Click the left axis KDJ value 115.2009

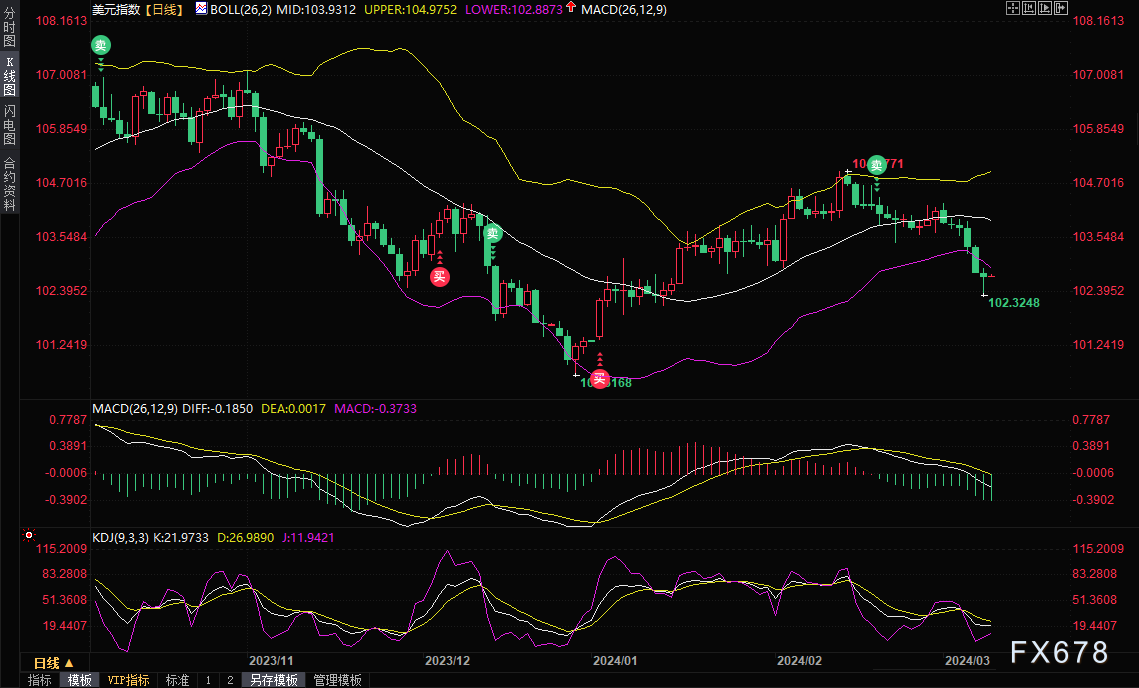[62, 549]
